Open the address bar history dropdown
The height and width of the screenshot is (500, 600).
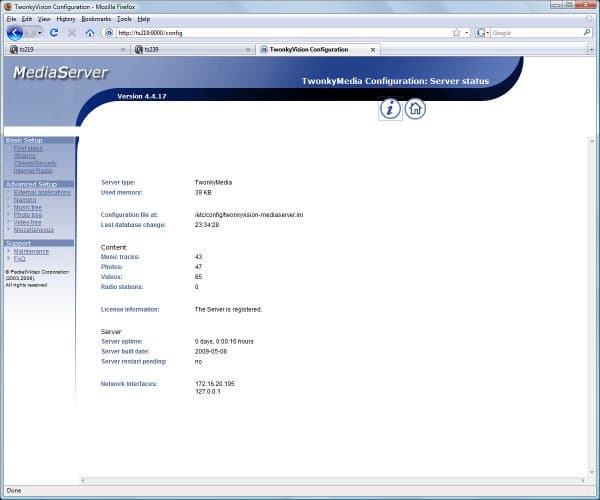tap(466, 33)
